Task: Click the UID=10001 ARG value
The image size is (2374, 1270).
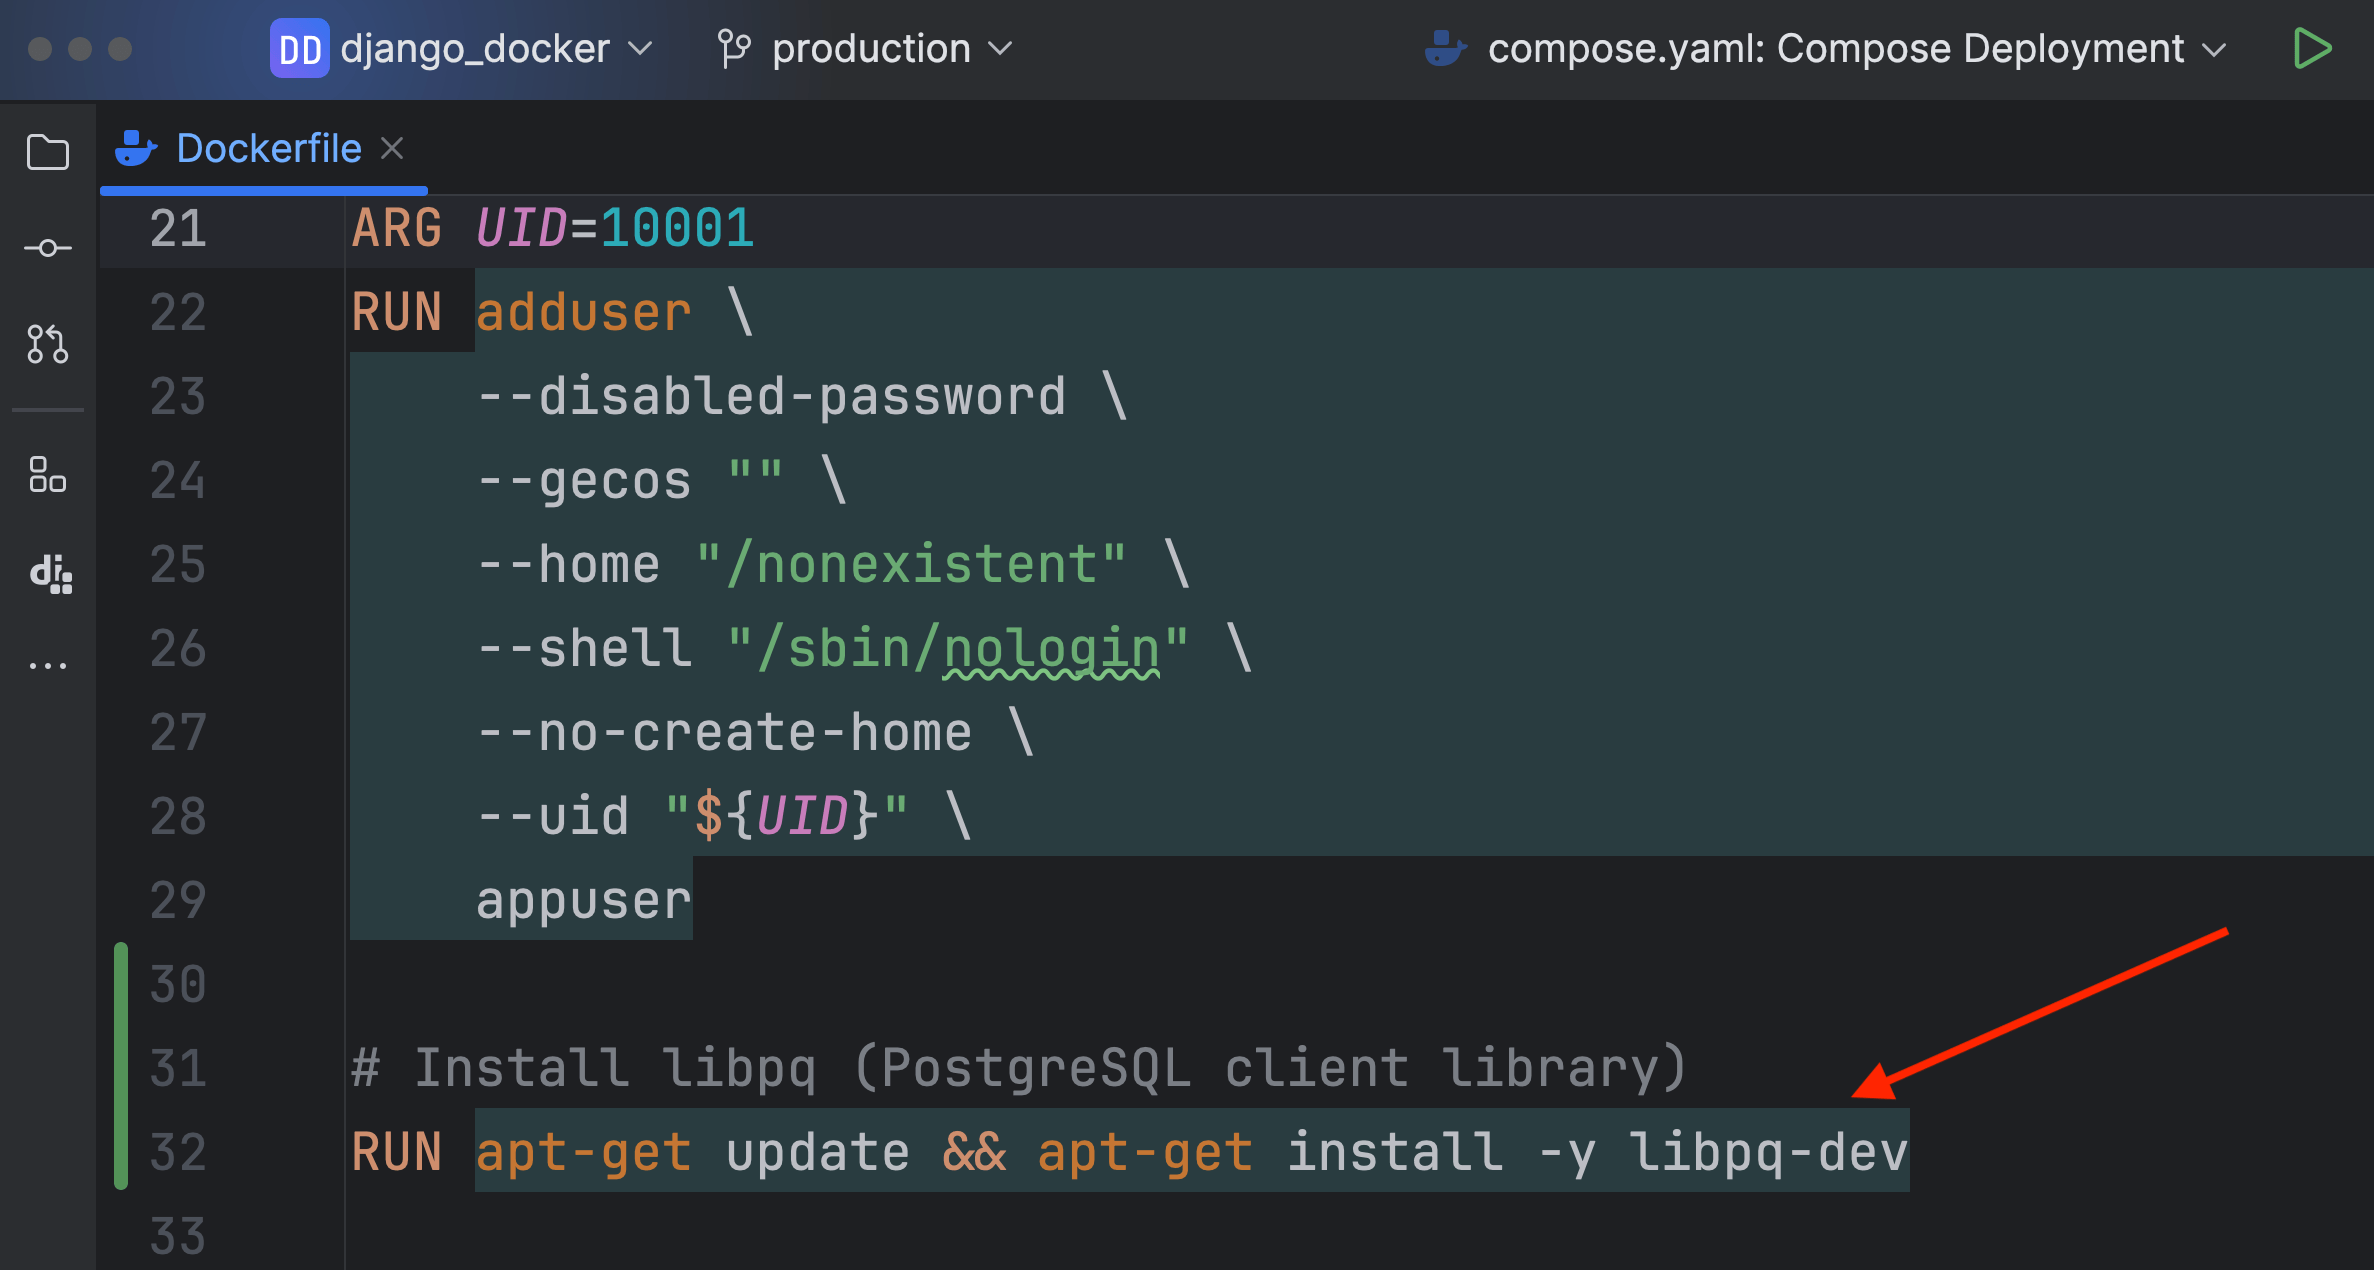Action: point(676,228)
